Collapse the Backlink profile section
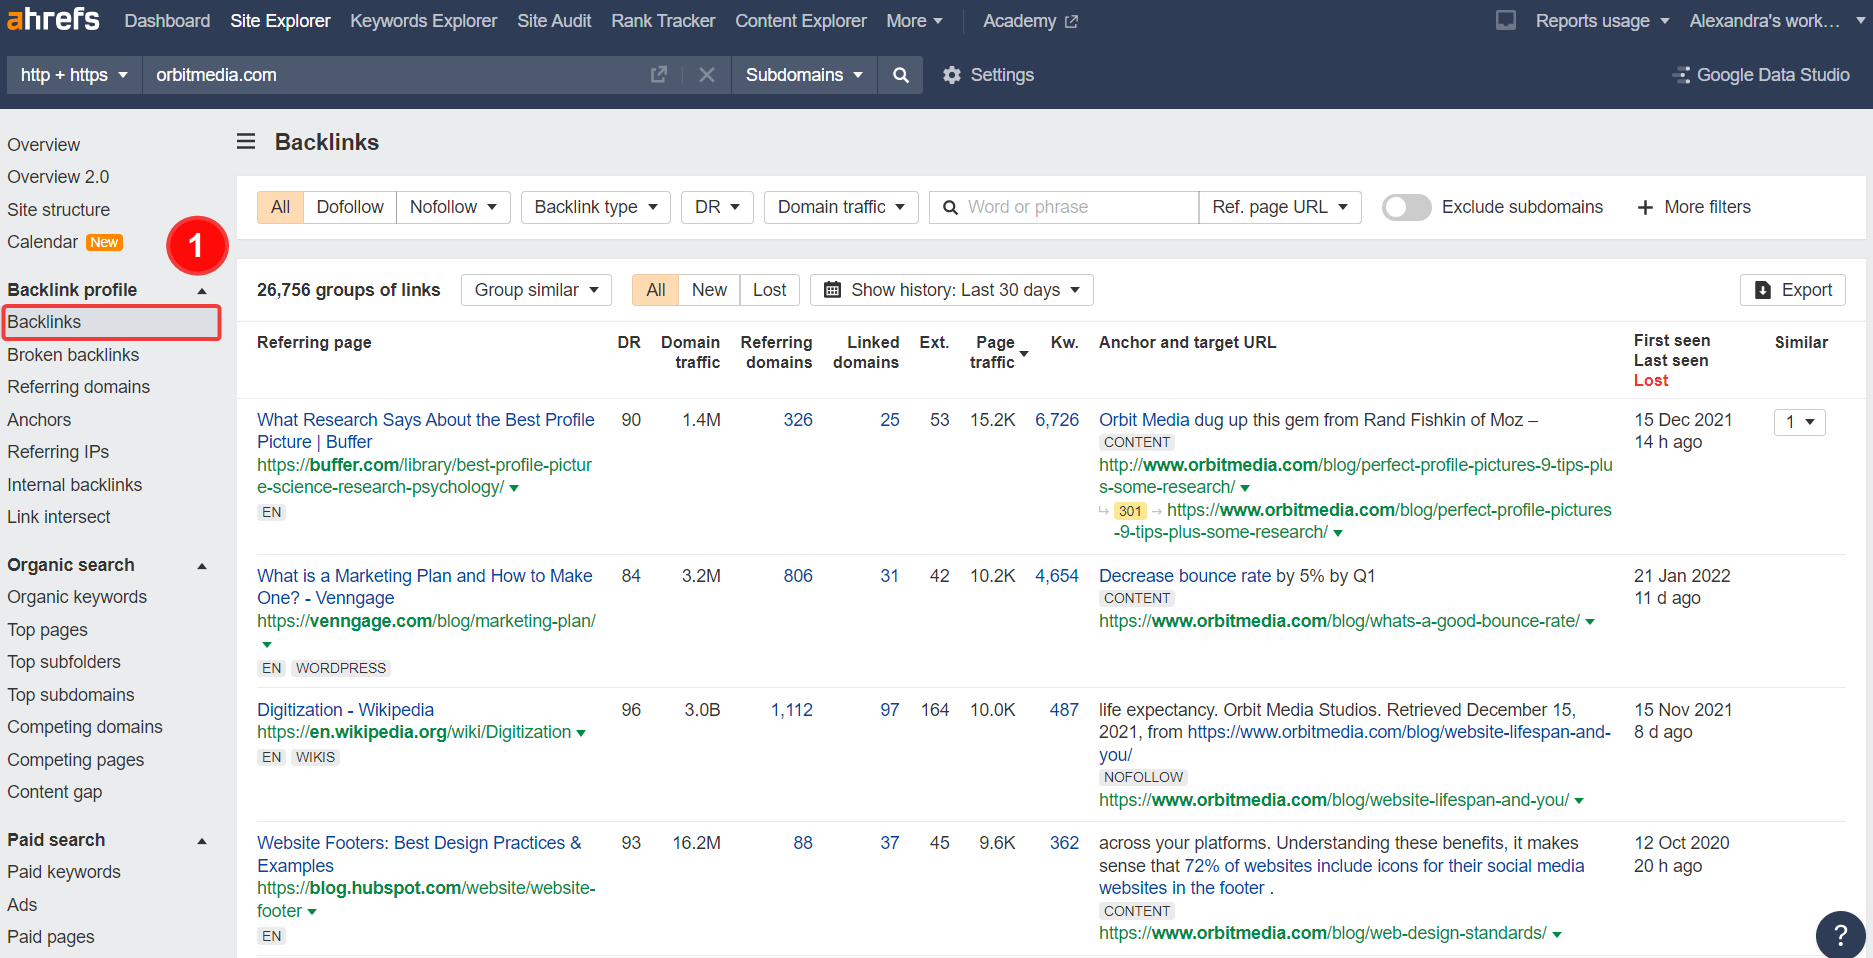The width and height of the screenshot is (1873, 958). click(202, 291)
